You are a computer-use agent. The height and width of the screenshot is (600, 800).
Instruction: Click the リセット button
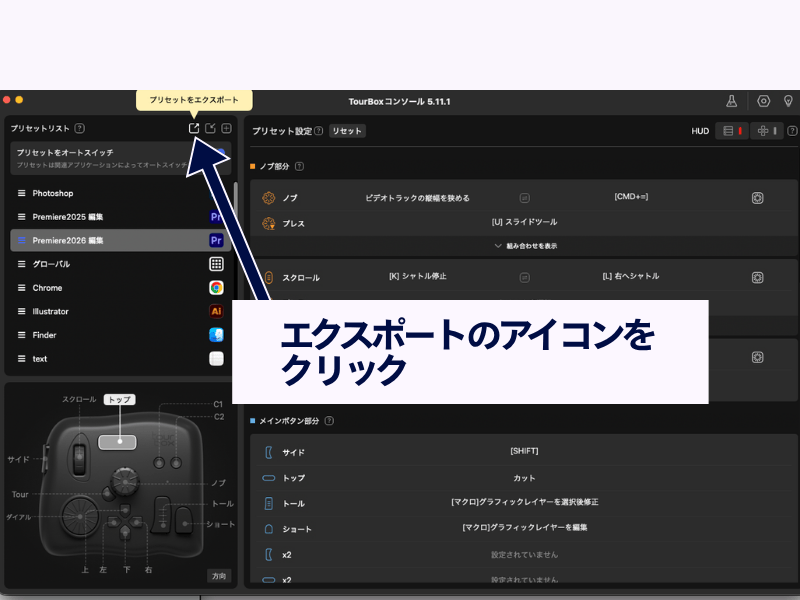[x=347, y=131]
